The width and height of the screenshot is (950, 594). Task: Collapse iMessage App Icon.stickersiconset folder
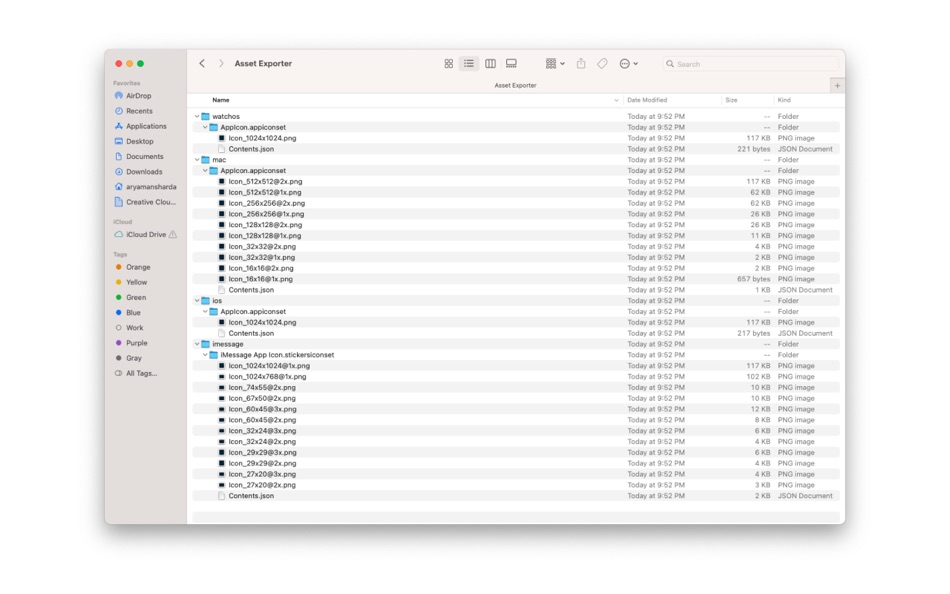pyautogui.click(x=205, y=355)
